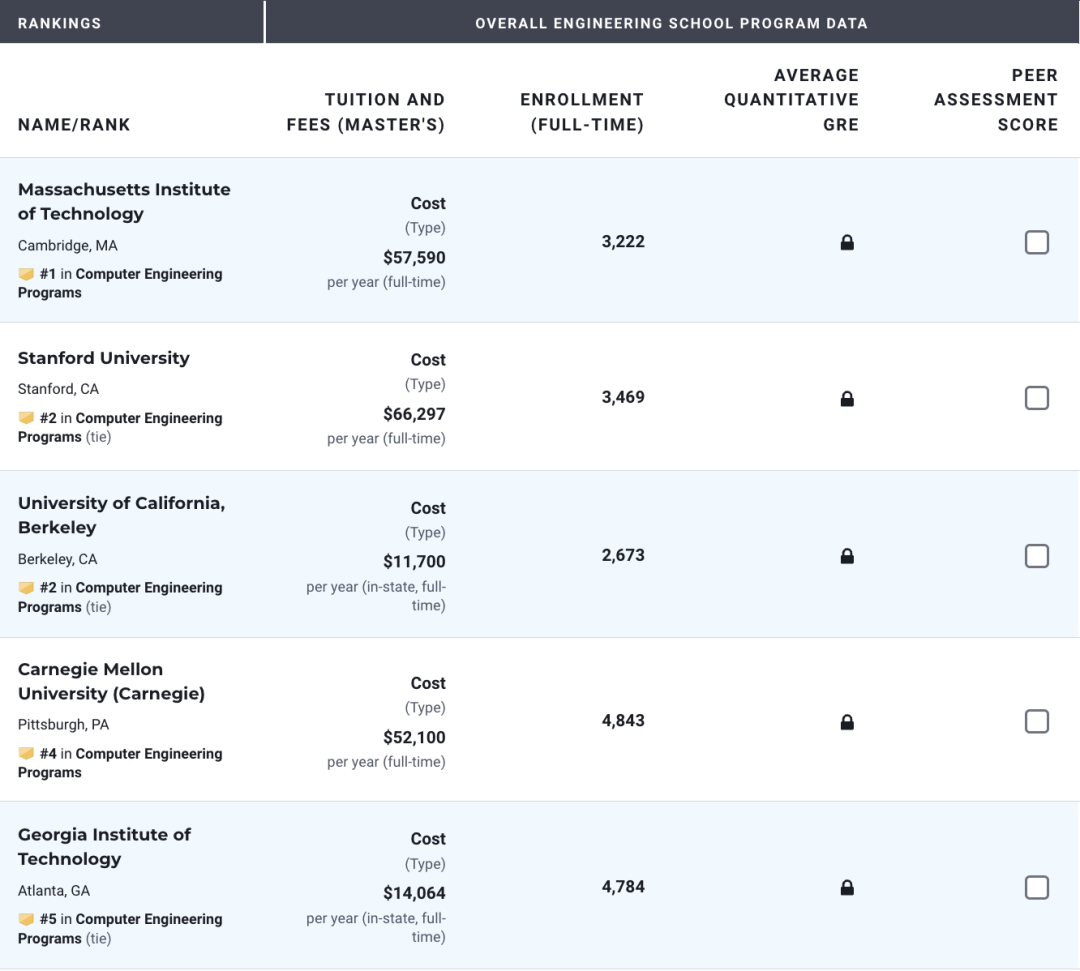The width and height of the screenshot is (1080, 971).
Task: Click the Carnegie Mellon GRE lock icon
Action: coord(847,722)
